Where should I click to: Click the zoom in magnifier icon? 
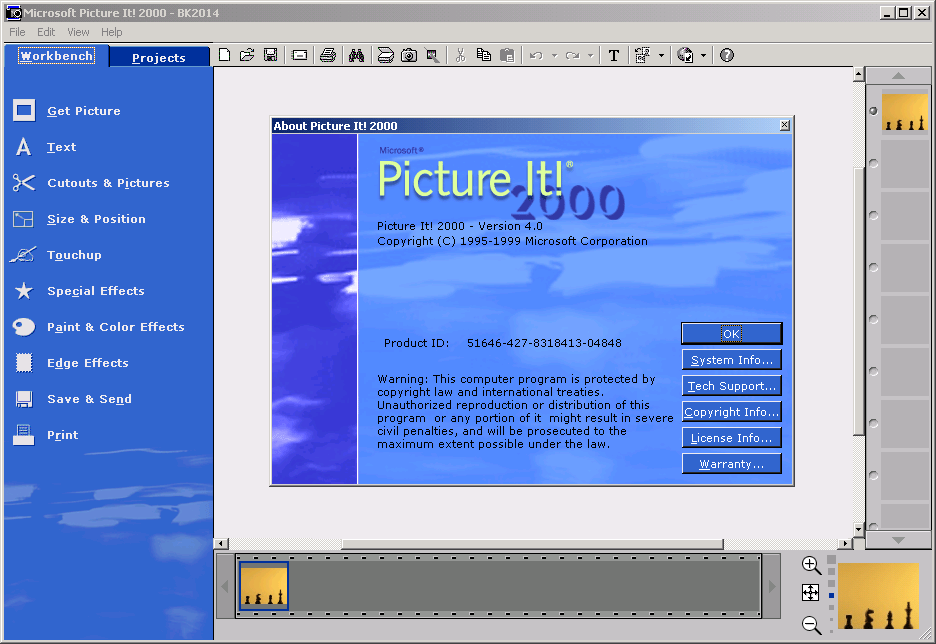[x=811, y=565]
